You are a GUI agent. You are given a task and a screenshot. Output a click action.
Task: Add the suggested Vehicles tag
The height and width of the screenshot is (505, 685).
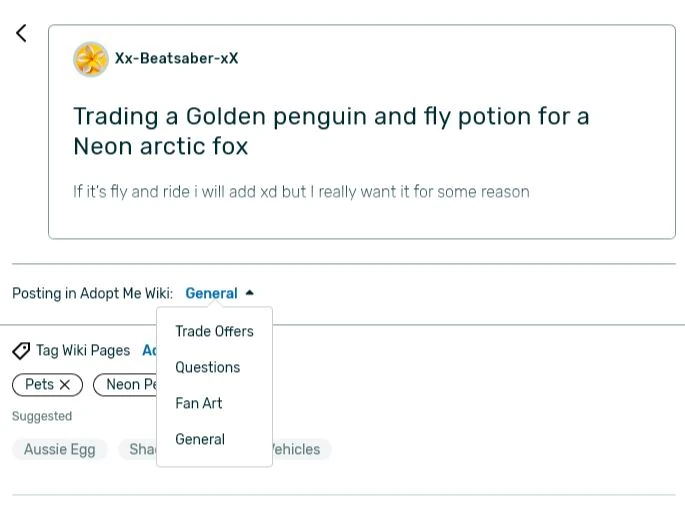click(298, 450)
